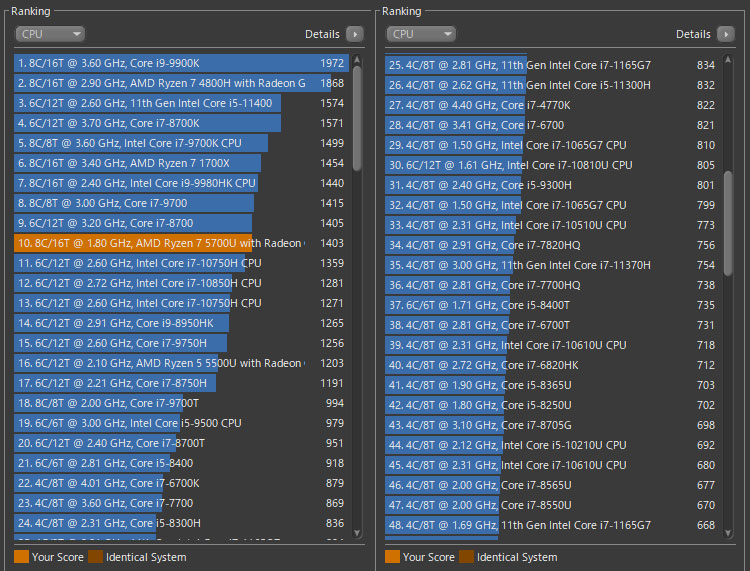Click scroll down arrow in right ranking list
Image resolution: width=750 pixels, height=571 pixels.
pos(728,533)
